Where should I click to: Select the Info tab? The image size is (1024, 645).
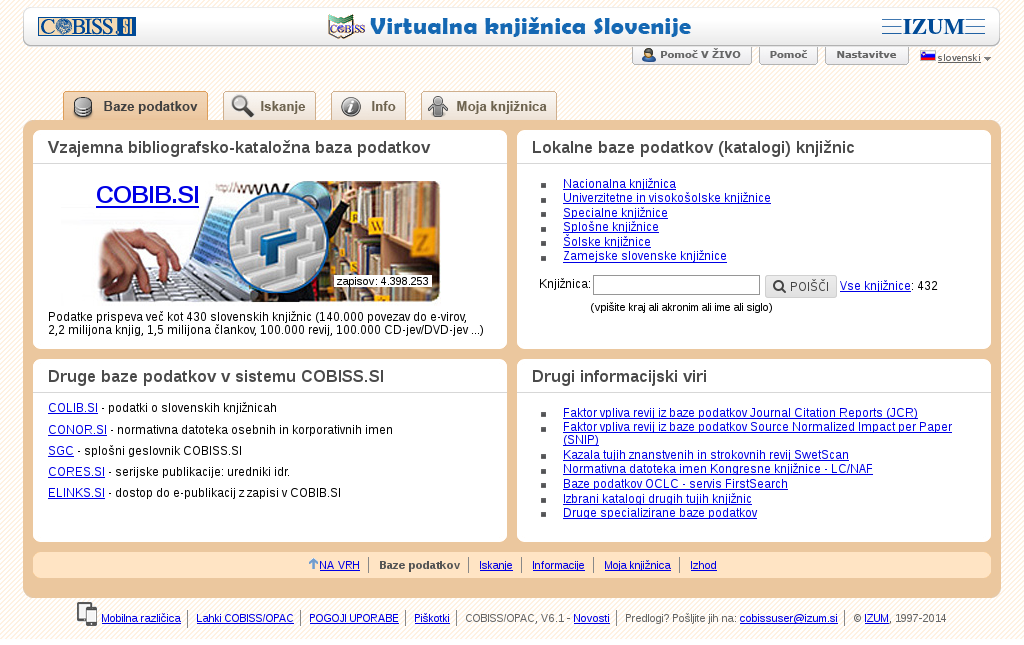pyautogui.click(x=368, y=106)
